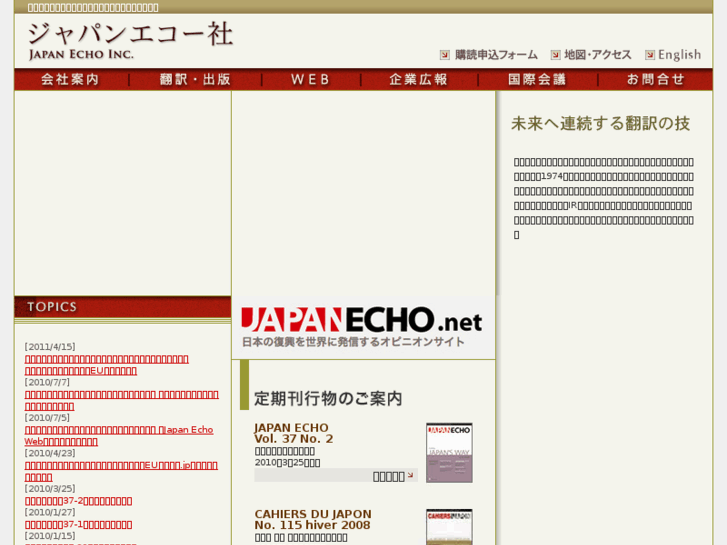Click the Japan Echo Inc. logo

pyautogui.click(x=130, y=39)
